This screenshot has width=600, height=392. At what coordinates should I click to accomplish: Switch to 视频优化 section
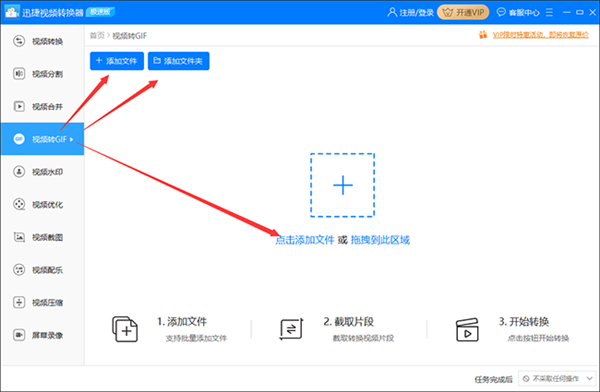42,204
